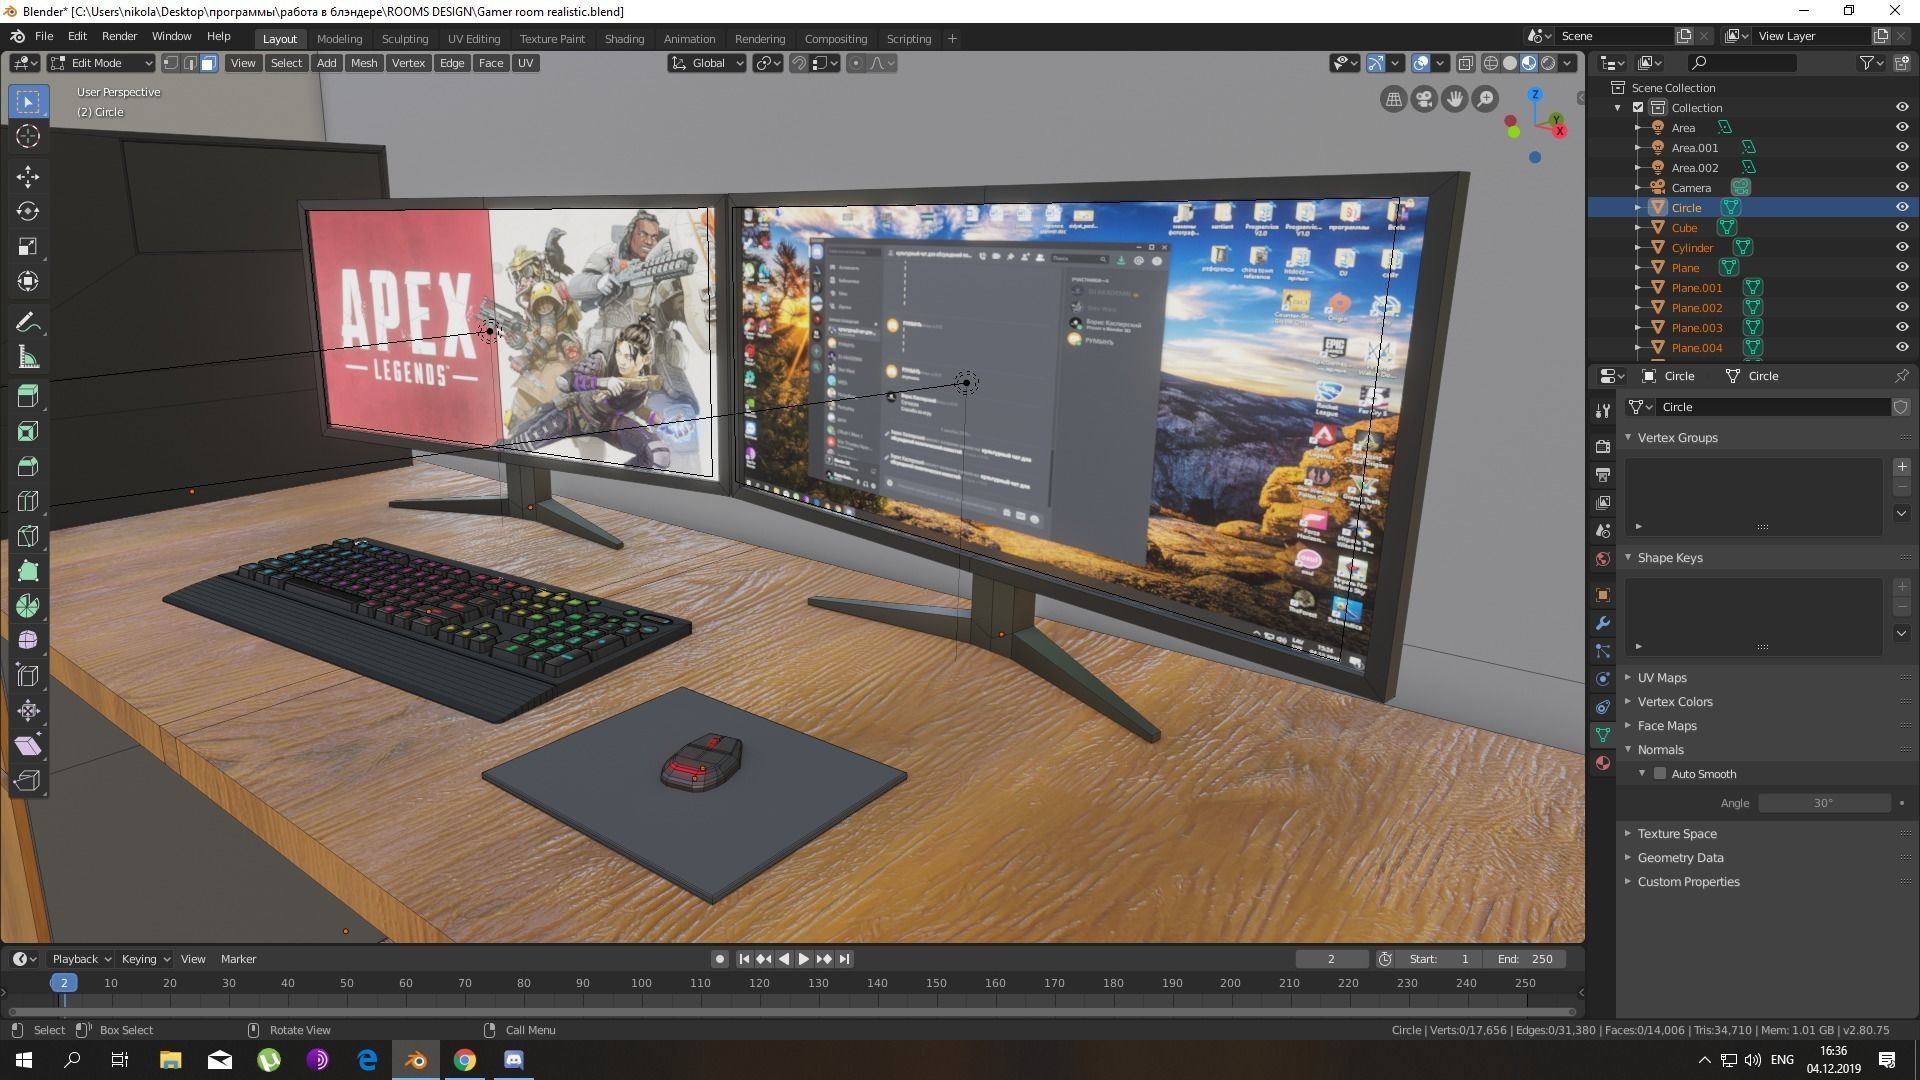Toggle visibility of Area.001 light
The image size is (1920, 1080).
click(x=1902, y=147)
